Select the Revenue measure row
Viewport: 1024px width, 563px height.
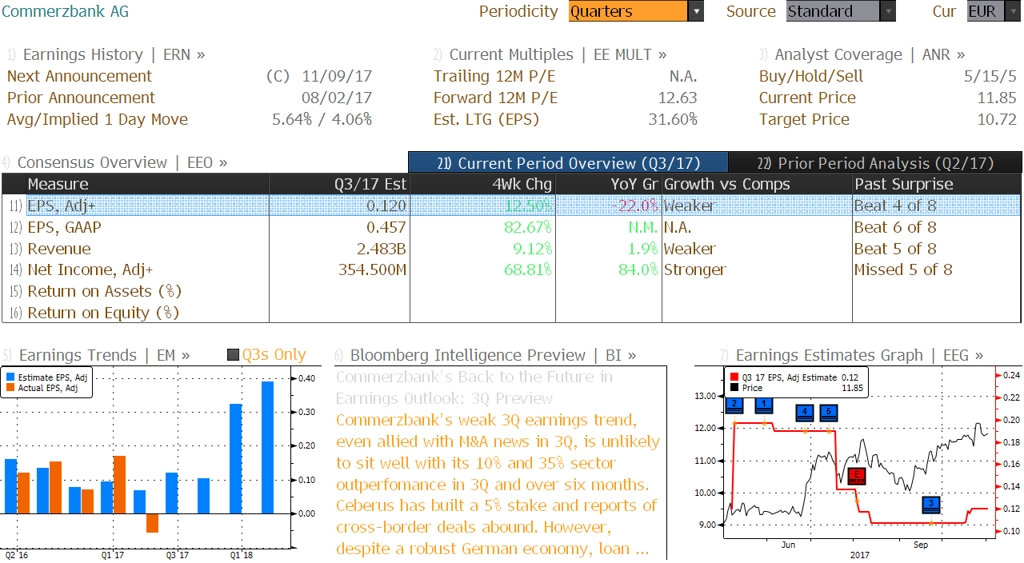[511, 249]
